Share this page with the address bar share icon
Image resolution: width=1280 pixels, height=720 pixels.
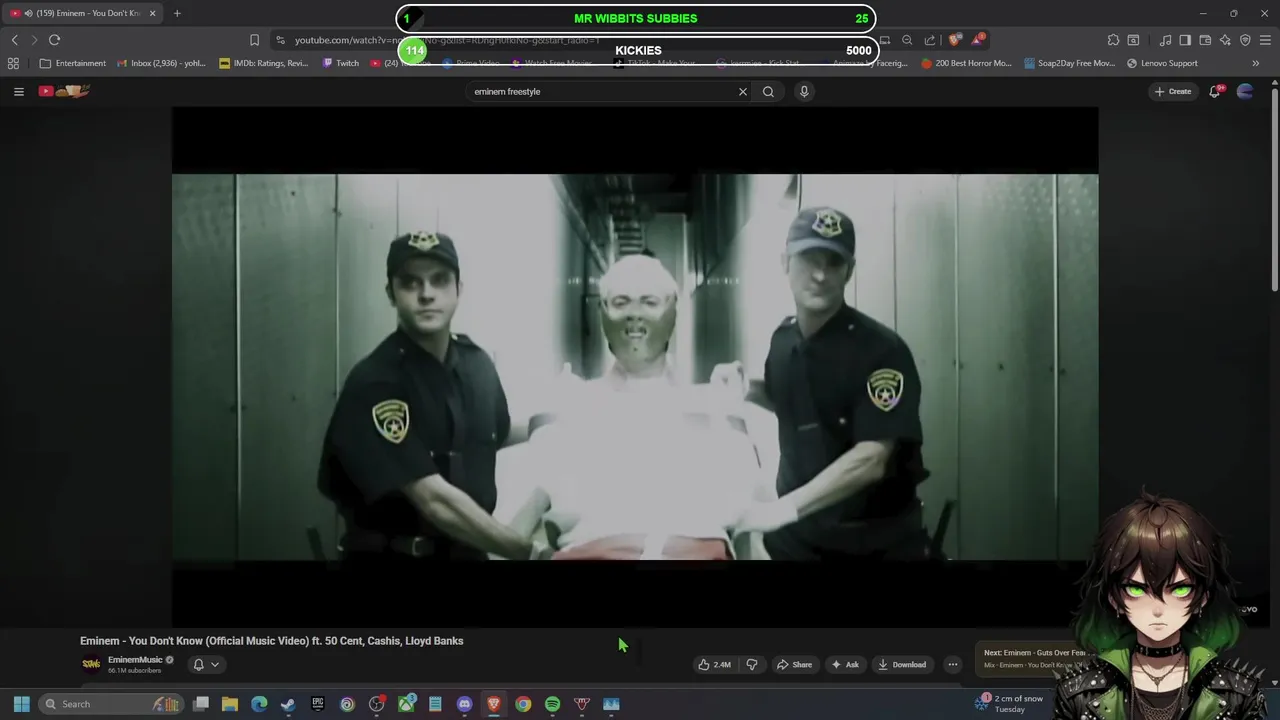click(x=930, y=40)
